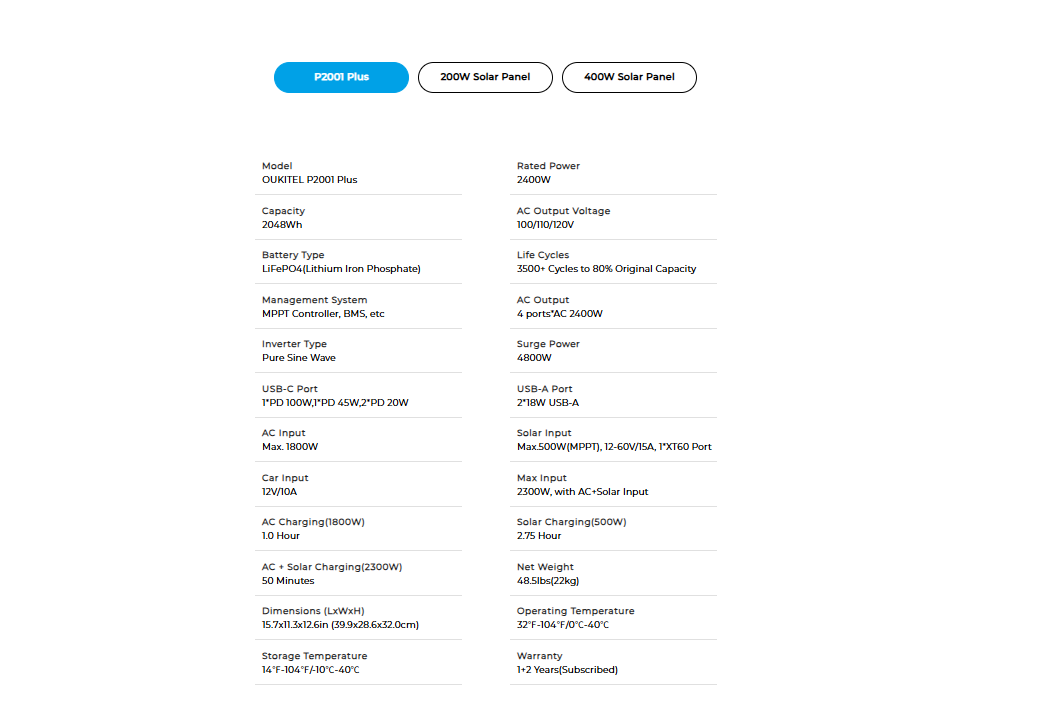Click the Car Input 12V/10A value
This screenshot has width=1044, height=702.
[280, 492]
